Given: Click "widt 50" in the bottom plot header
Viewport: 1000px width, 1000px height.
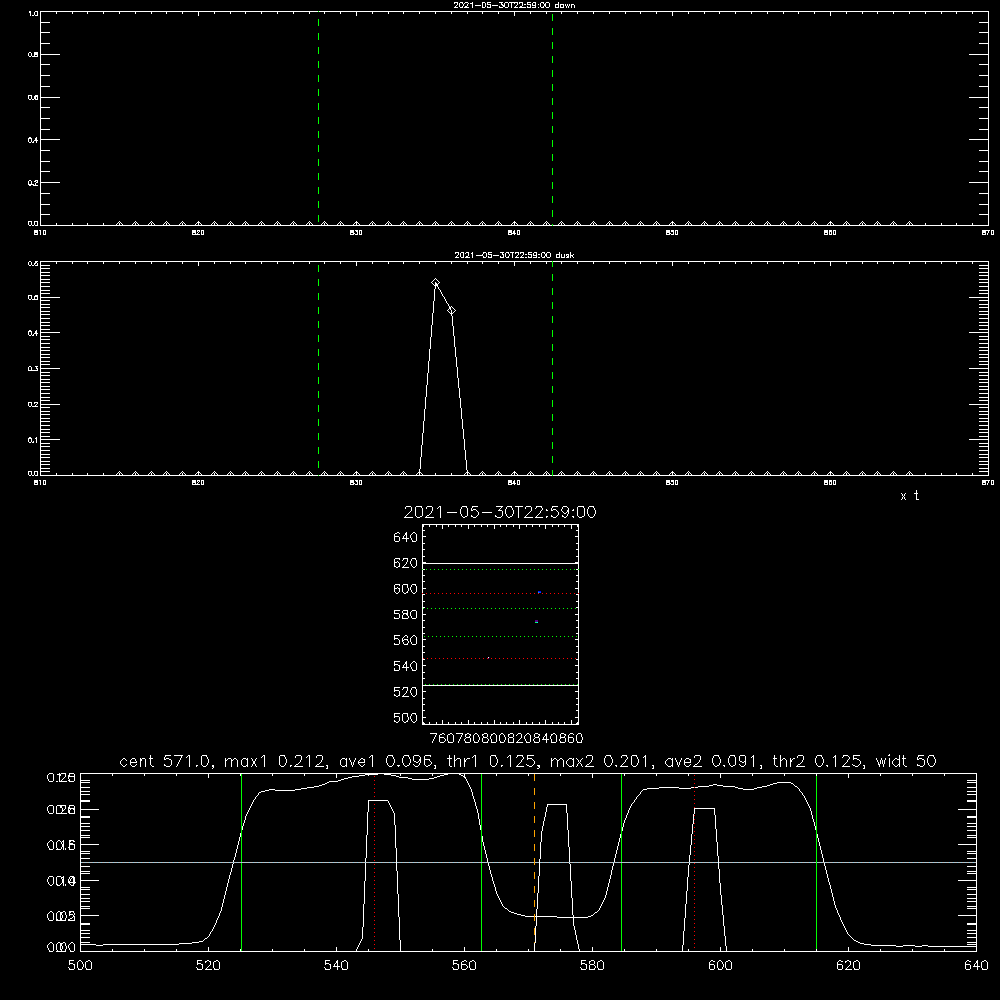Looking at the screenshot, I should pyautogui.click(x=906, y=761).
